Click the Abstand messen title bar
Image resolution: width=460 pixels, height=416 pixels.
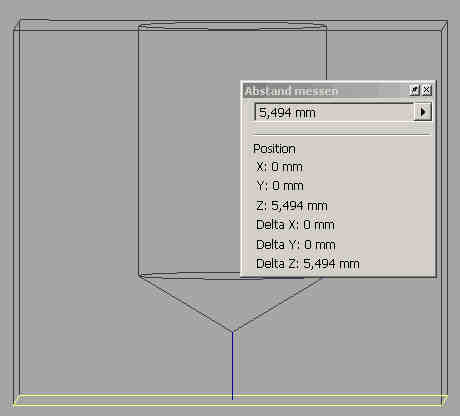(x=326, y=90)
